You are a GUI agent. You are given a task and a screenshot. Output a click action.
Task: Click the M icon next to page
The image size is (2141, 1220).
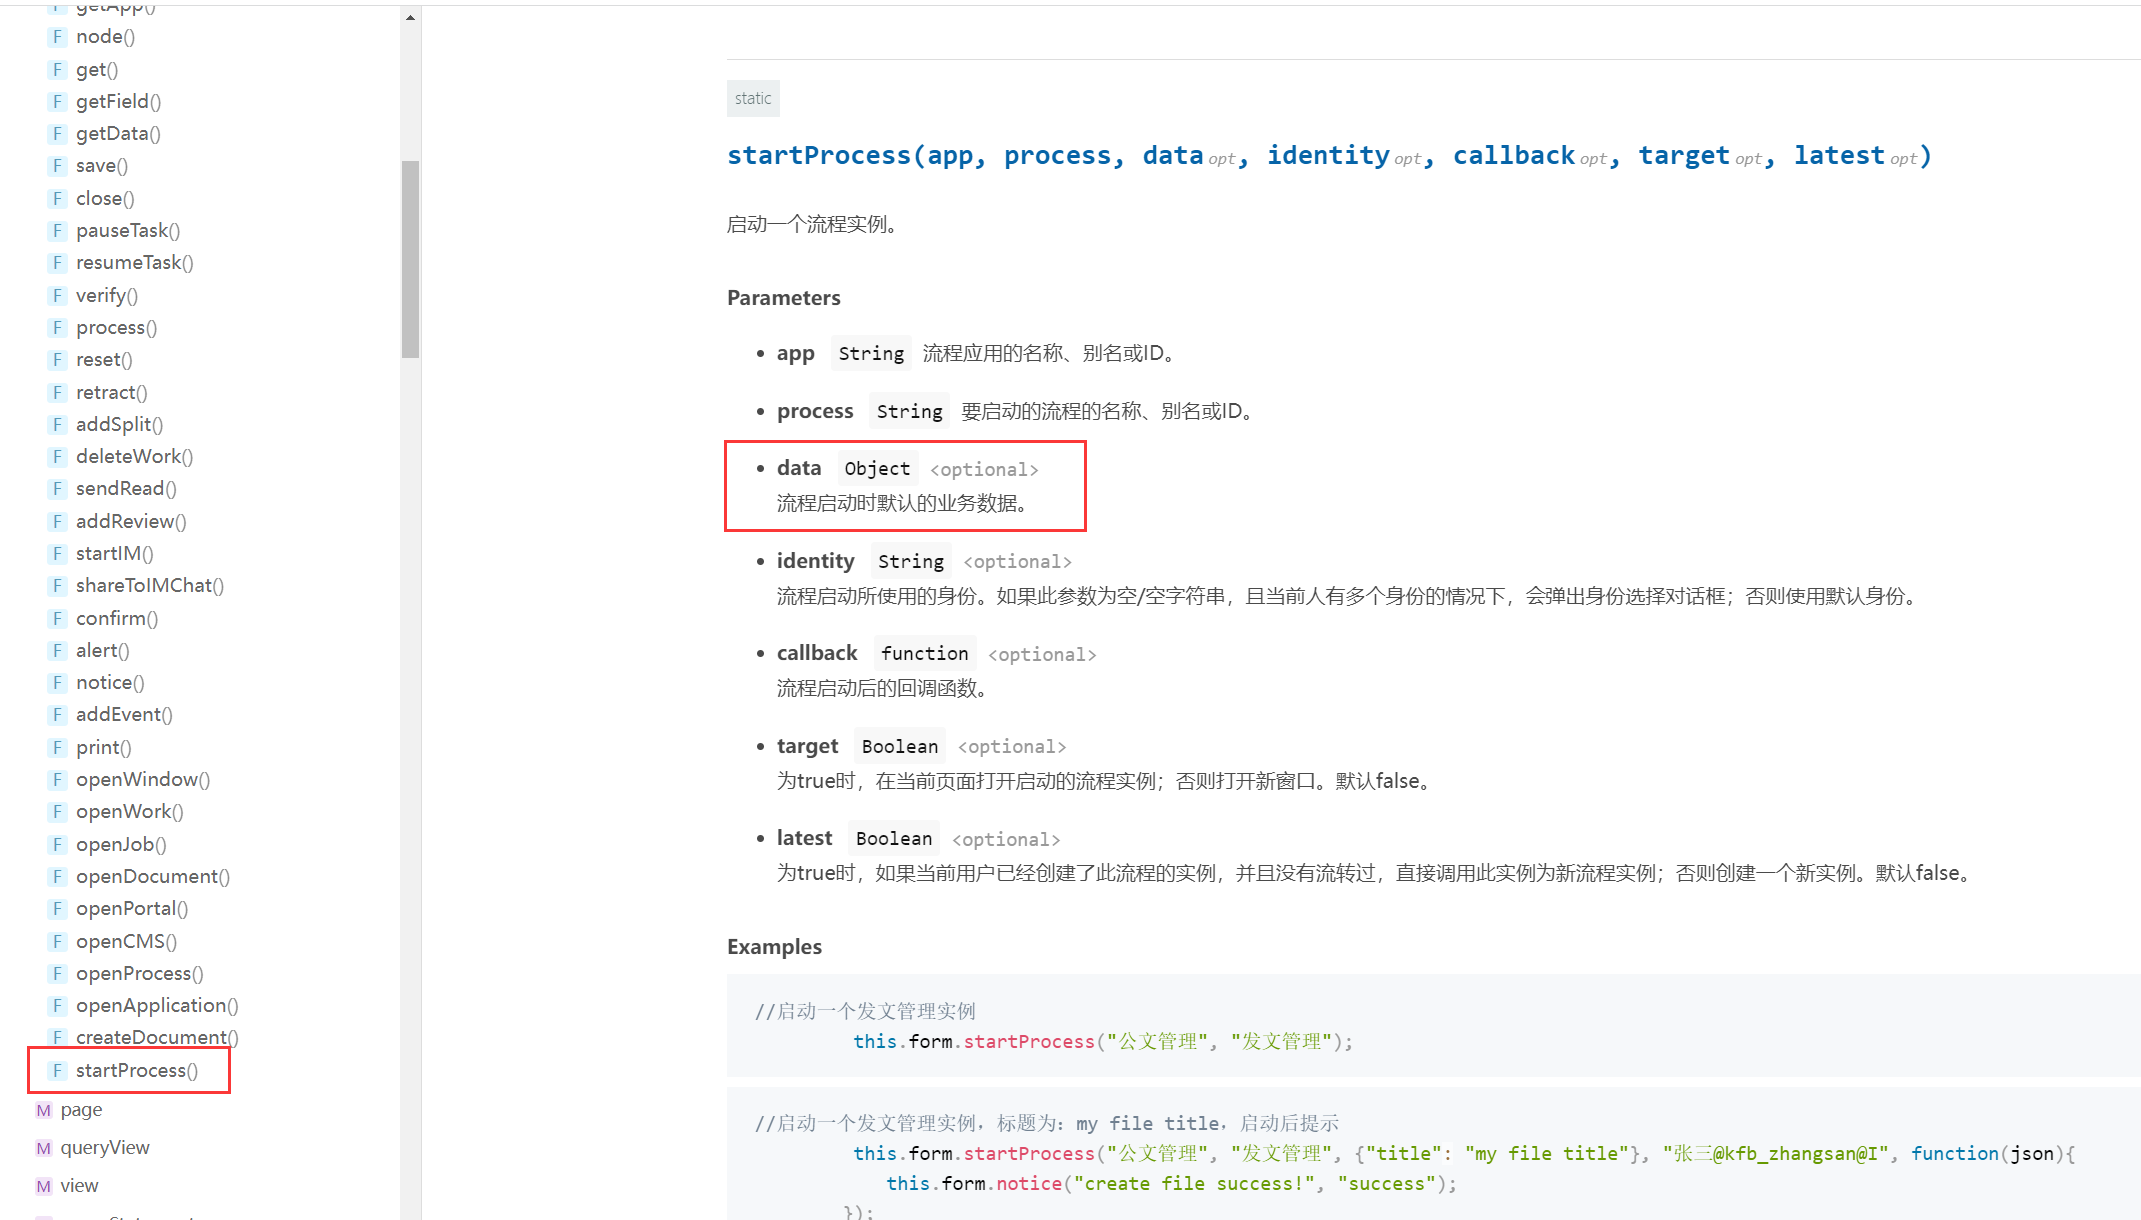[43, 1110]
